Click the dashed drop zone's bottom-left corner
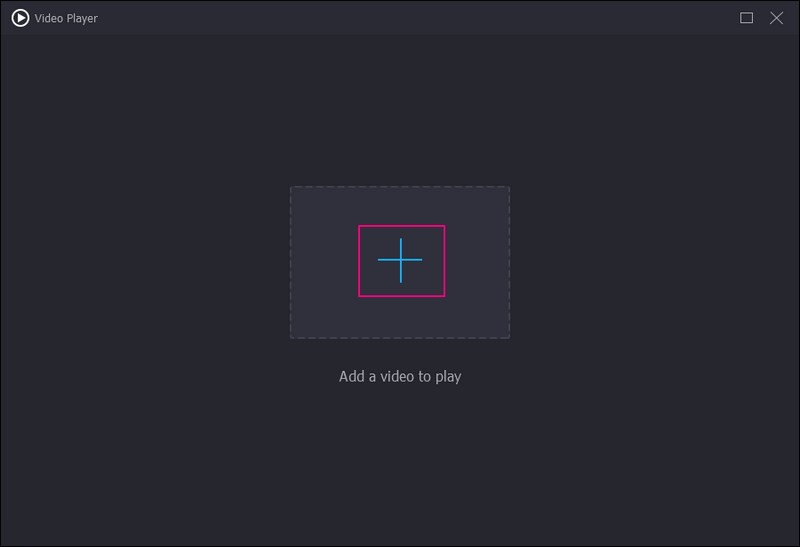This screenshot has height=547, width=800. (292, 336)
